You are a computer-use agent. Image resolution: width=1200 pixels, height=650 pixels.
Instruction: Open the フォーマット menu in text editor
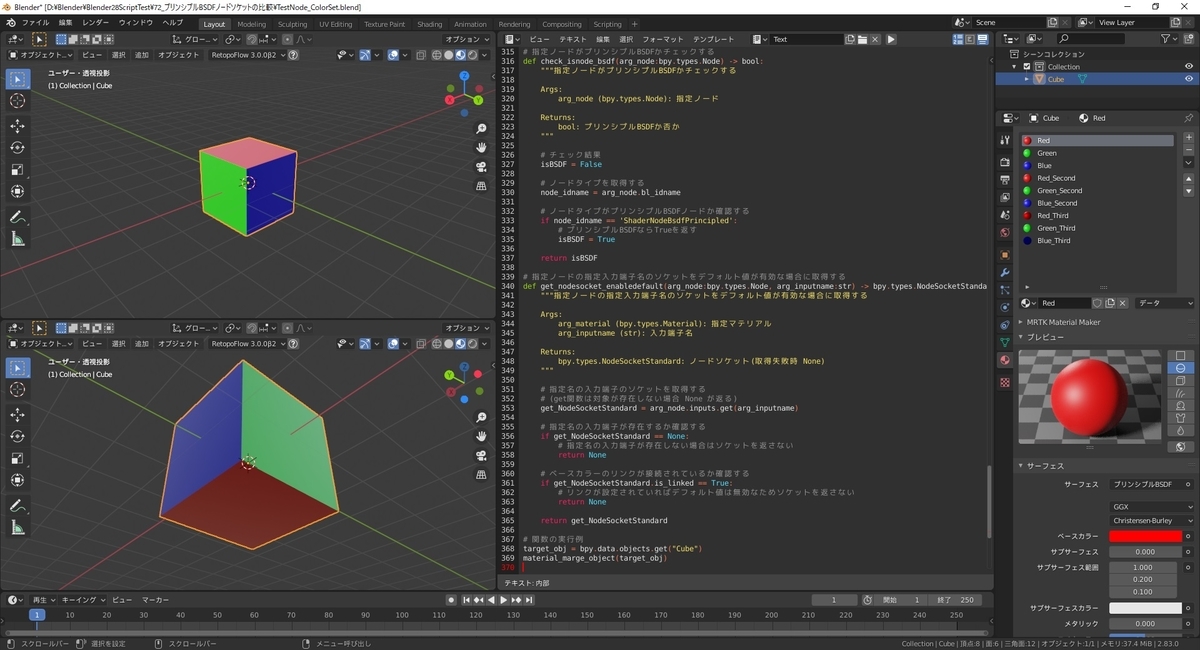coord(663,40)
